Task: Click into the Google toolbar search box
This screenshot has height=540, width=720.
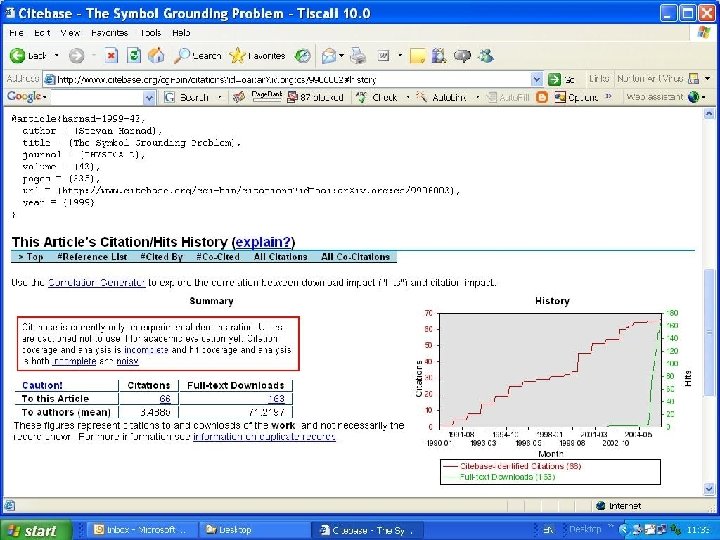Action: tap(96, 97)
